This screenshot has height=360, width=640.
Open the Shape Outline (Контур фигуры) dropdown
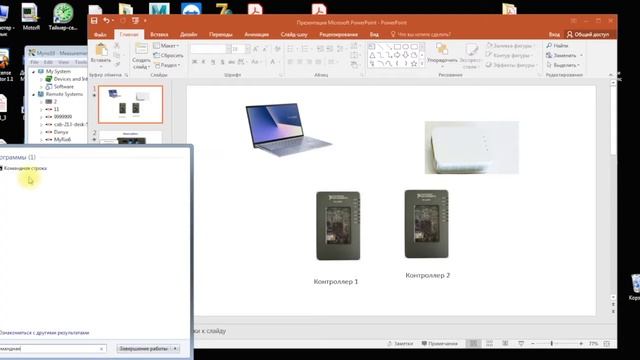pyautogui.click(x=509, y=55)
